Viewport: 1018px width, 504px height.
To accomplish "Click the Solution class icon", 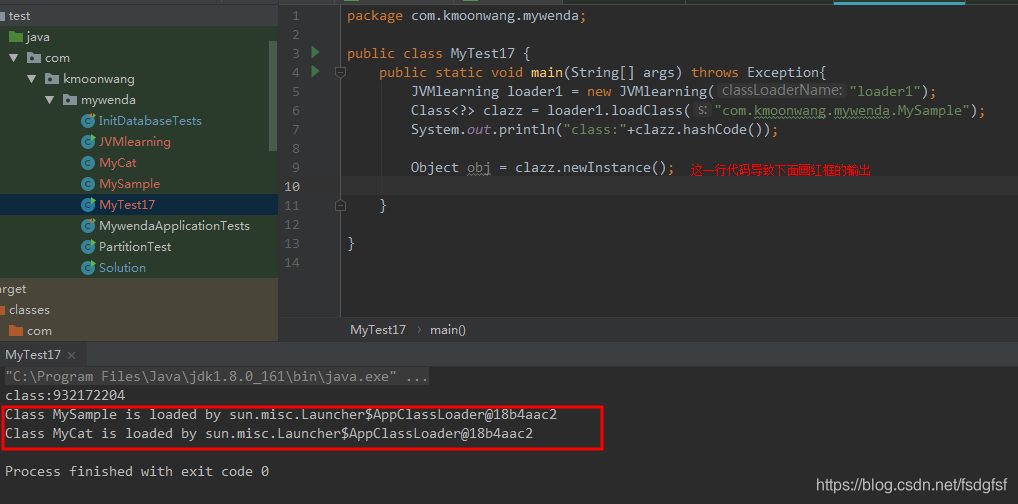I will [88, 268].
